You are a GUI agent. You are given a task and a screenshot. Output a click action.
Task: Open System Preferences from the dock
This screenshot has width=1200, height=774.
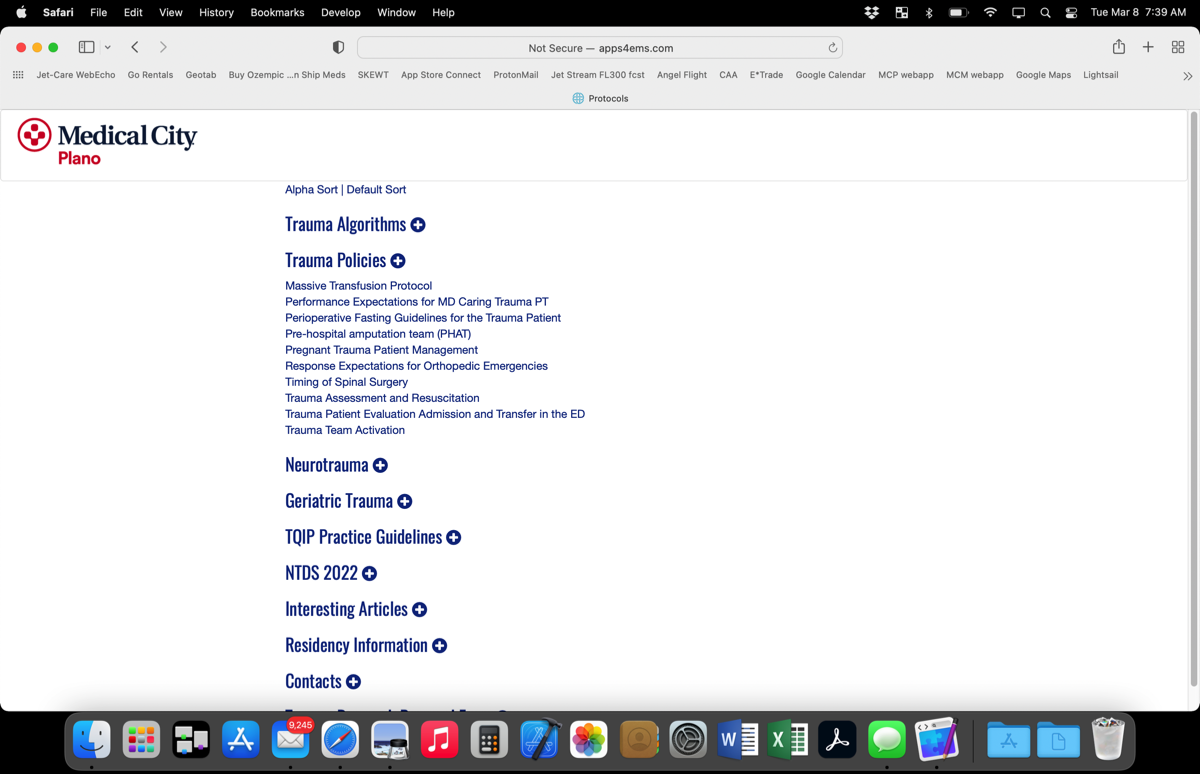pos(688,740)
